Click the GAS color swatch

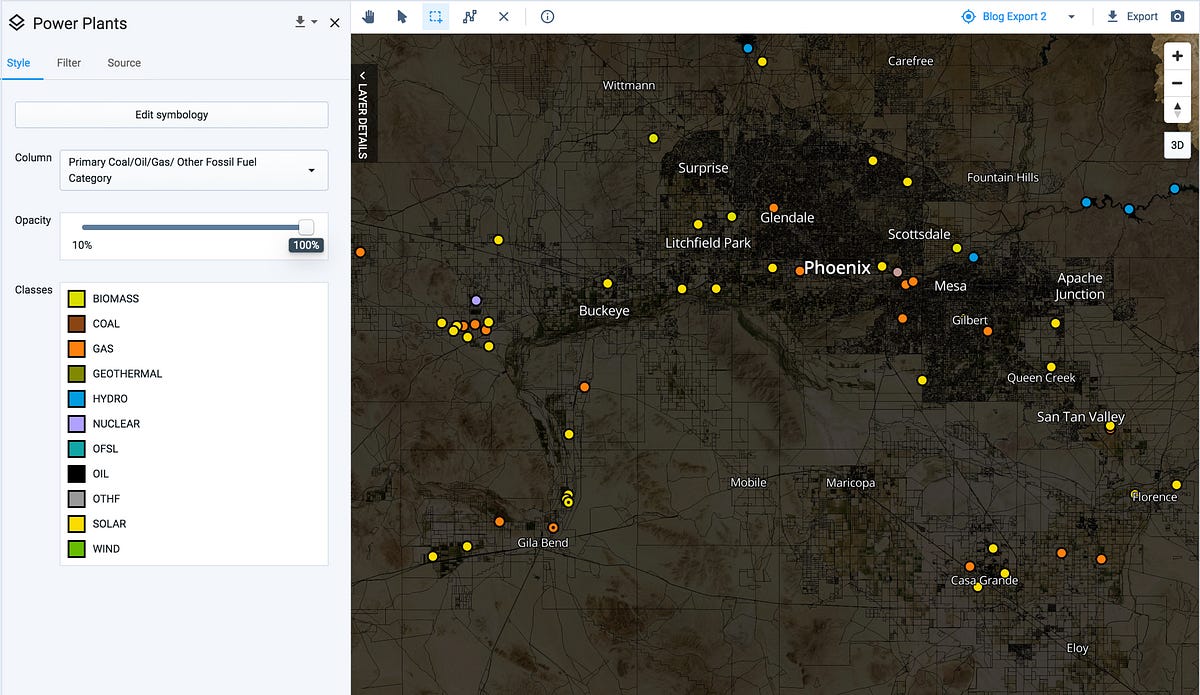tap(76, 348)
